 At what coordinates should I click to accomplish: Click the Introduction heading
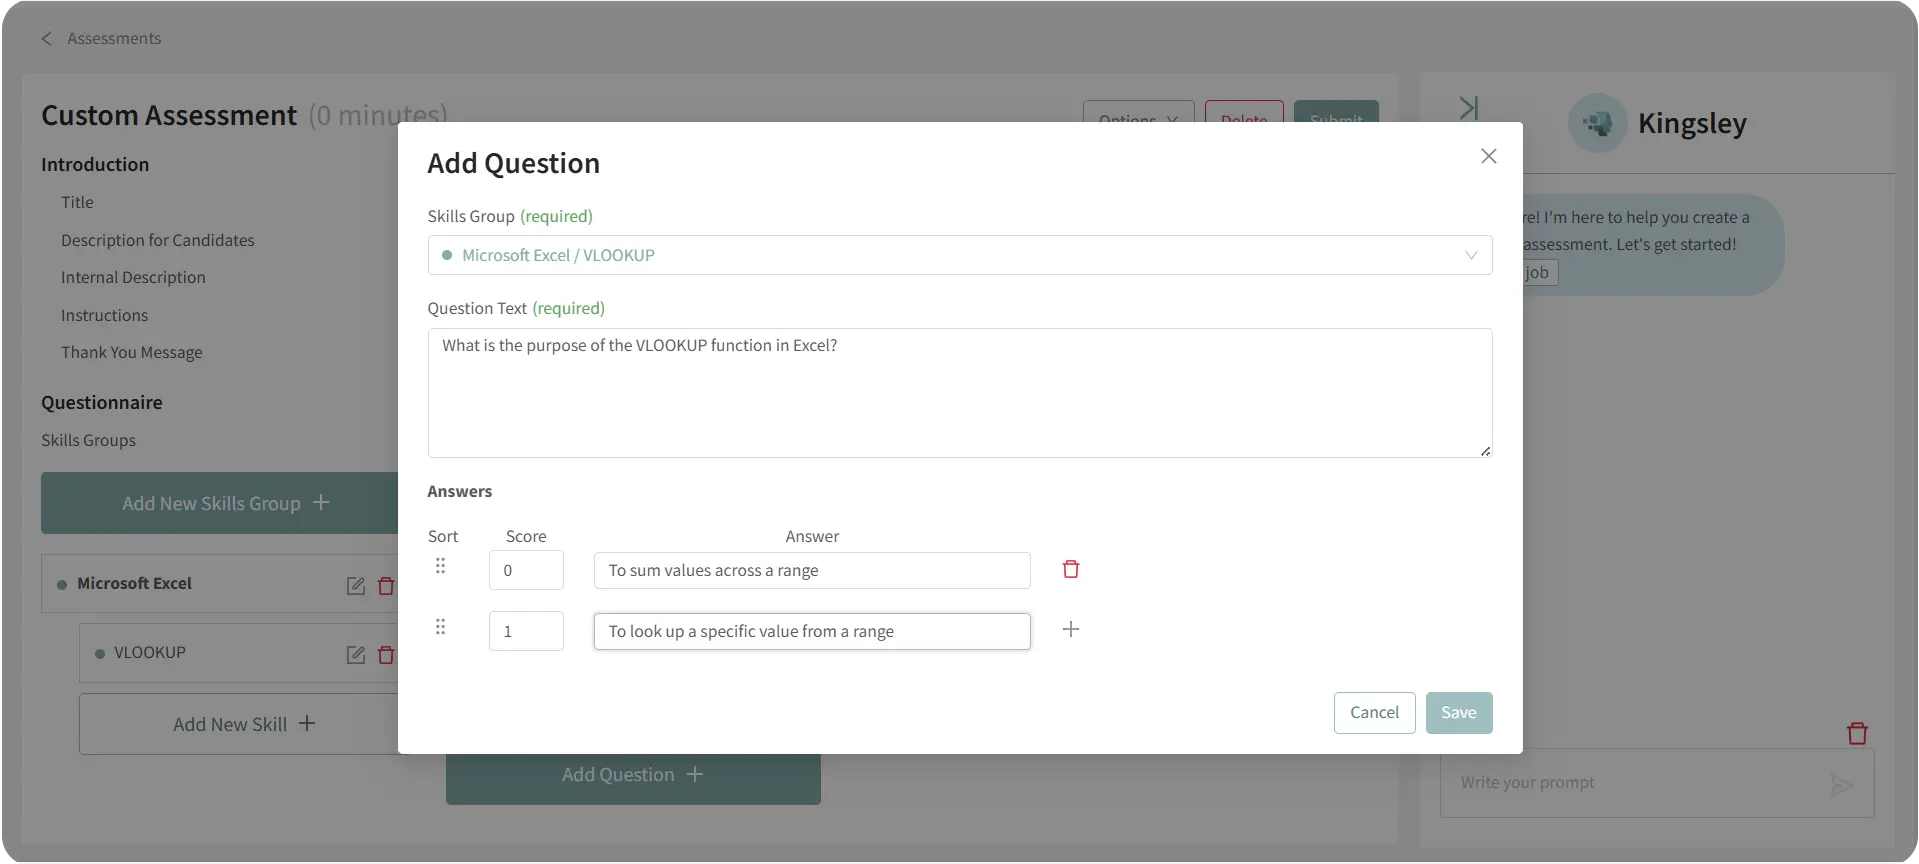click(x=95, y=164)
